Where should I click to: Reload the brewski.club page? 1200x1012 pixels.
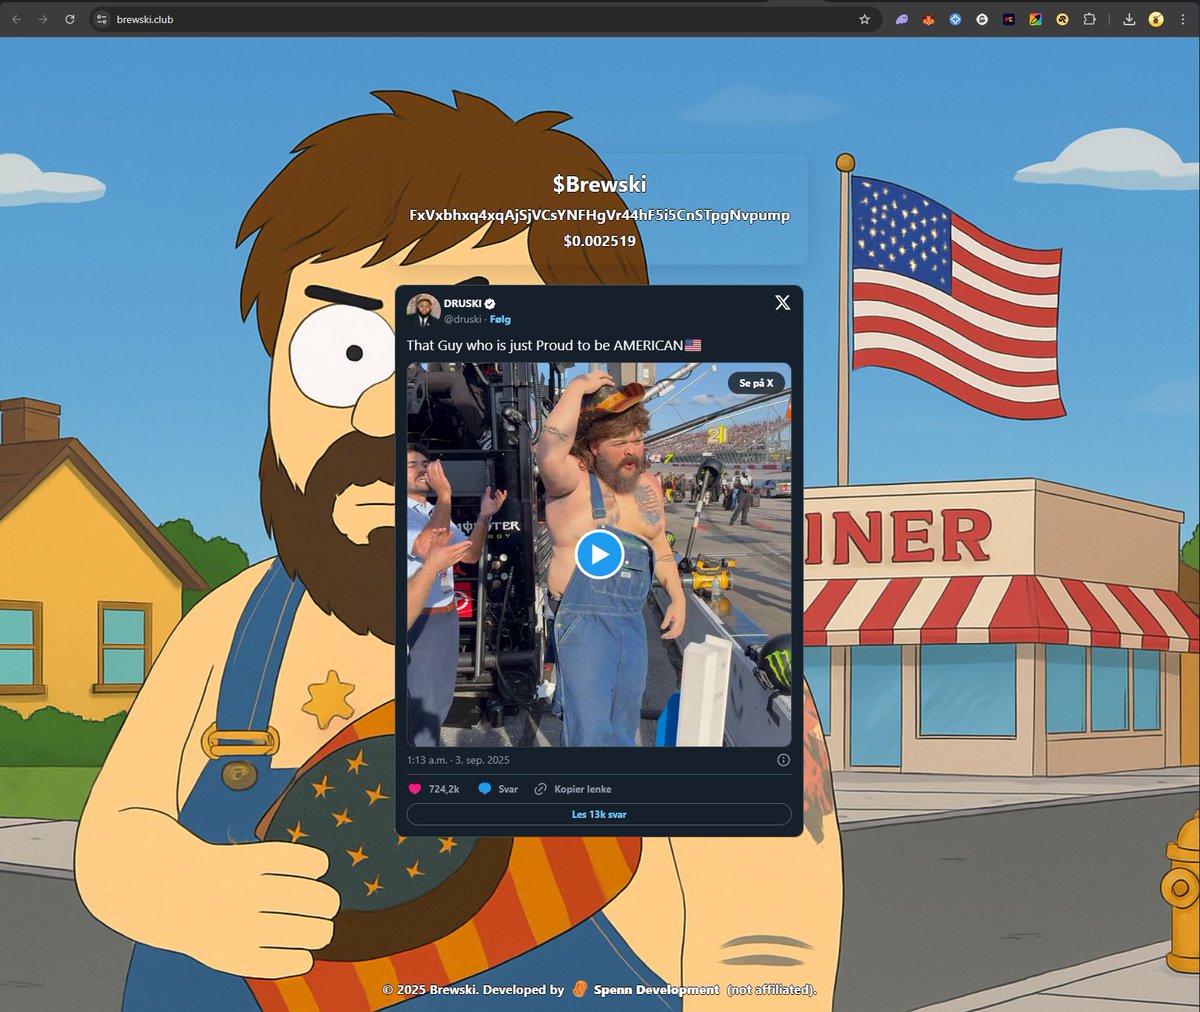(x=70, y=19)
